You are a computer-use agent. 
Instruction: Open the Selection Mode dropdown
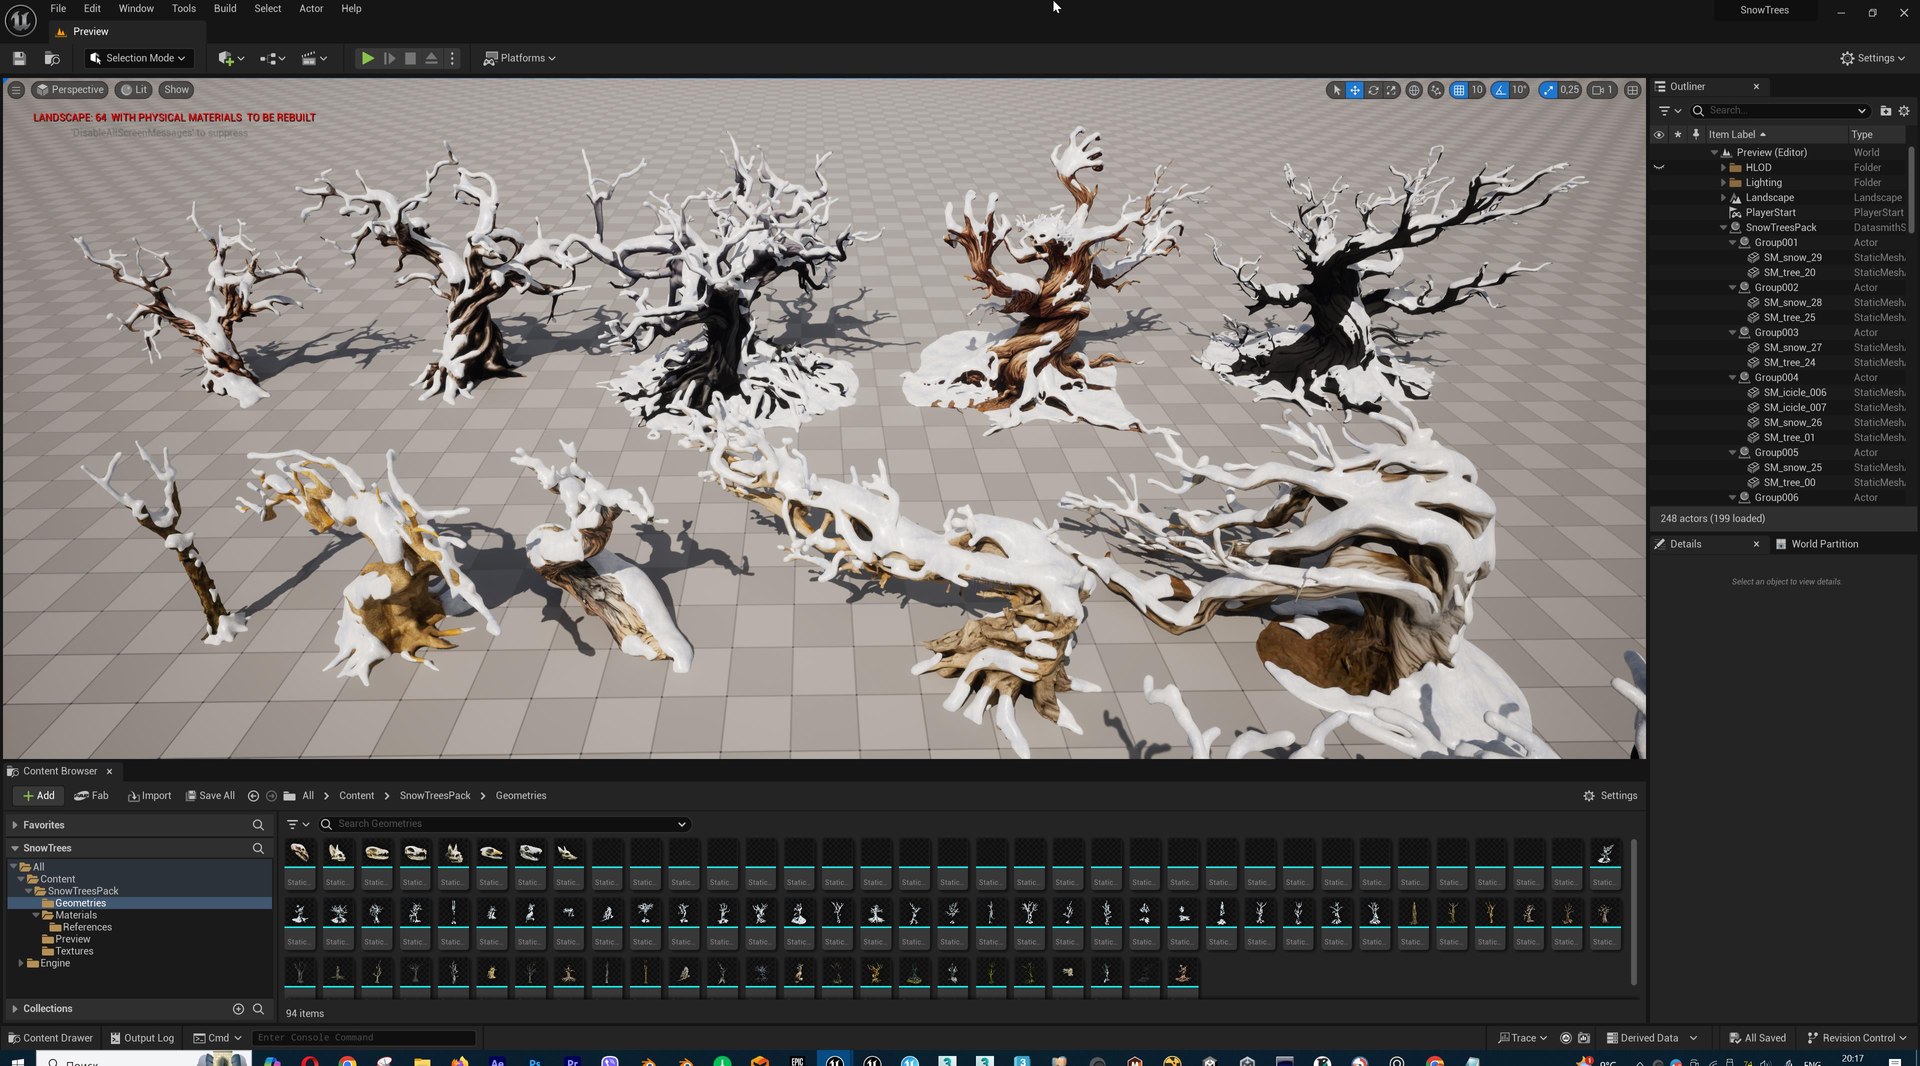(137, 58)
